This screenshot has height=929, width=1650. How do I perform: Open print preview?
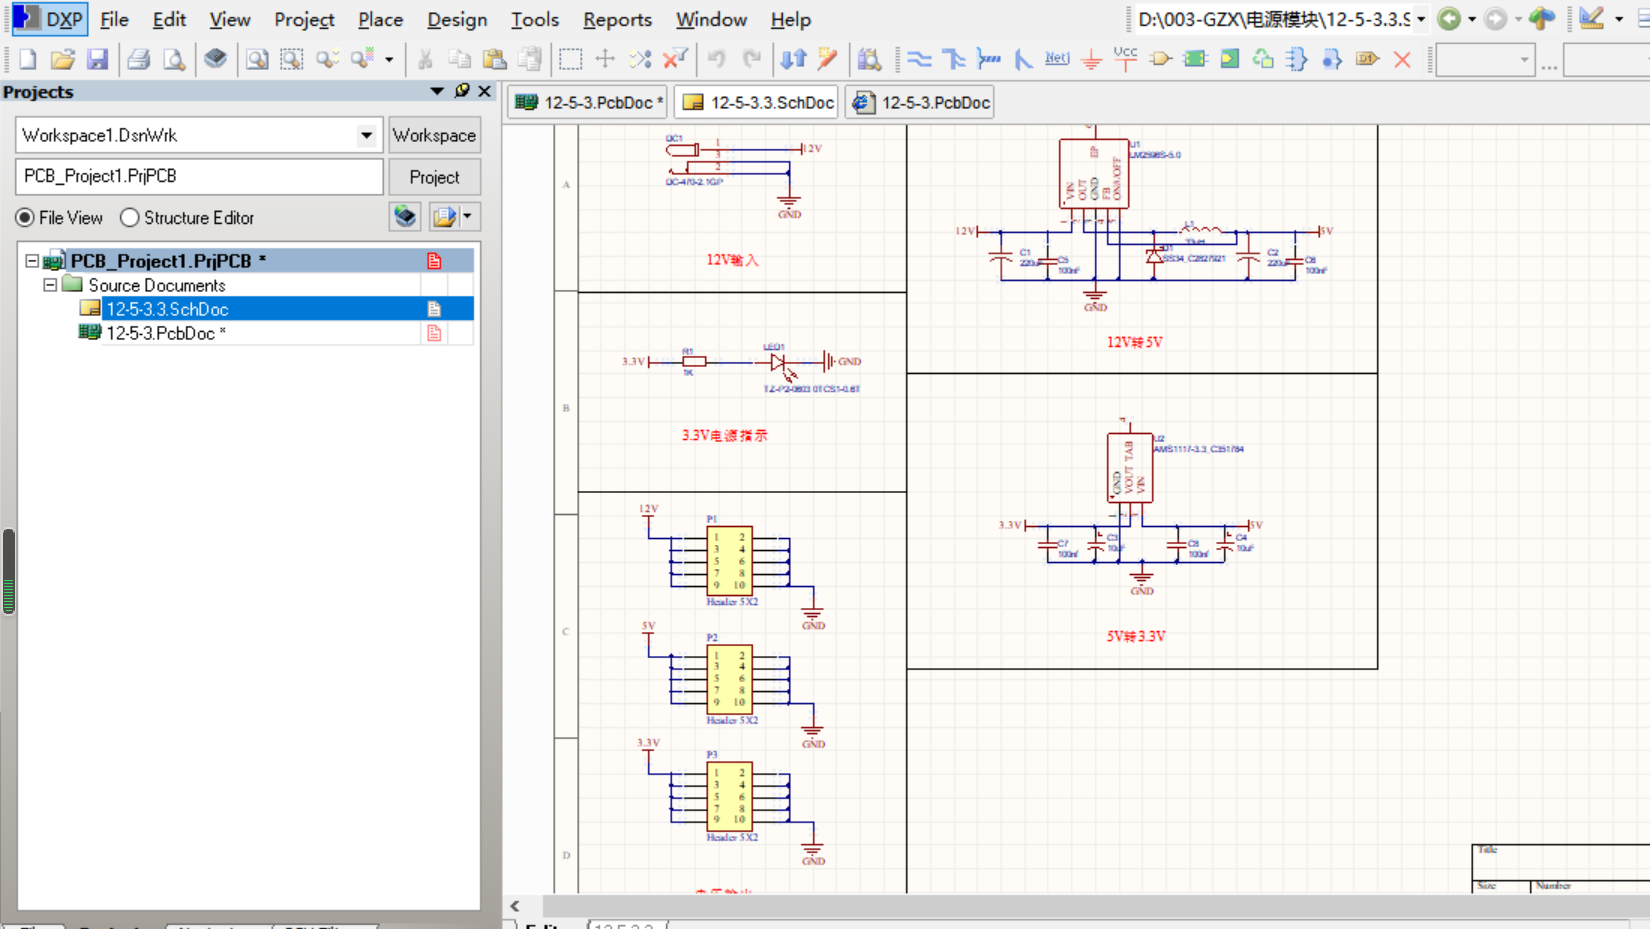tap(174, 59)
